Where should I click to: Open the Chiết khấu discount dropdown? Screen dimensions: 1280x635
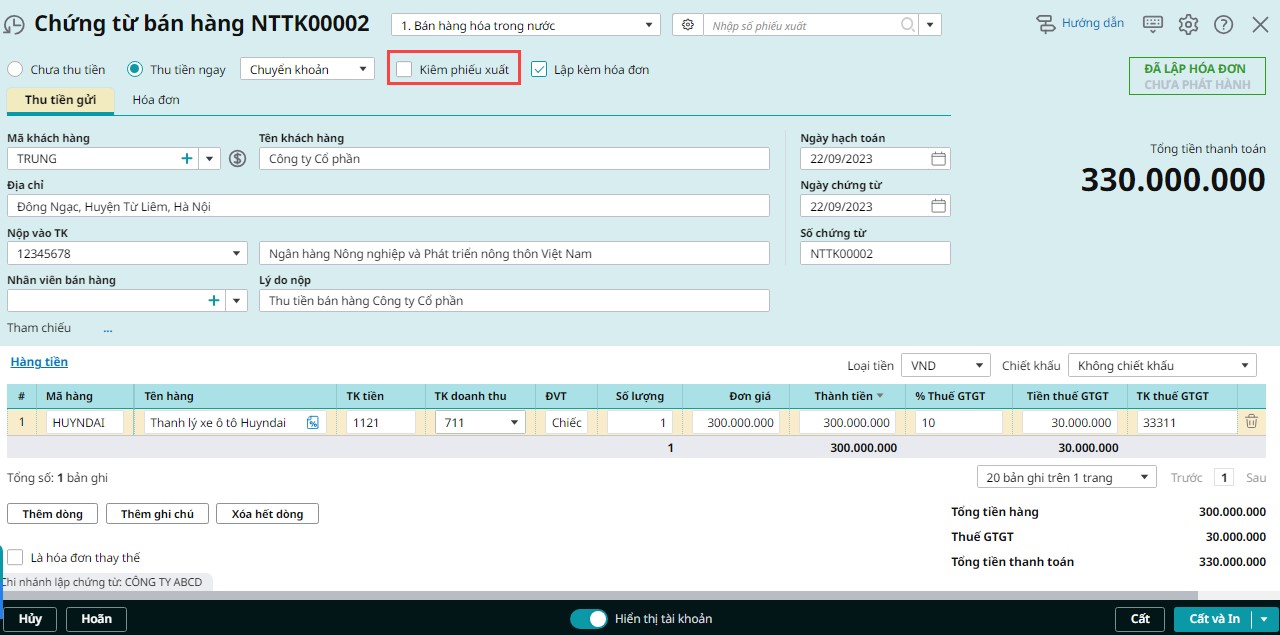(1162, 365)
